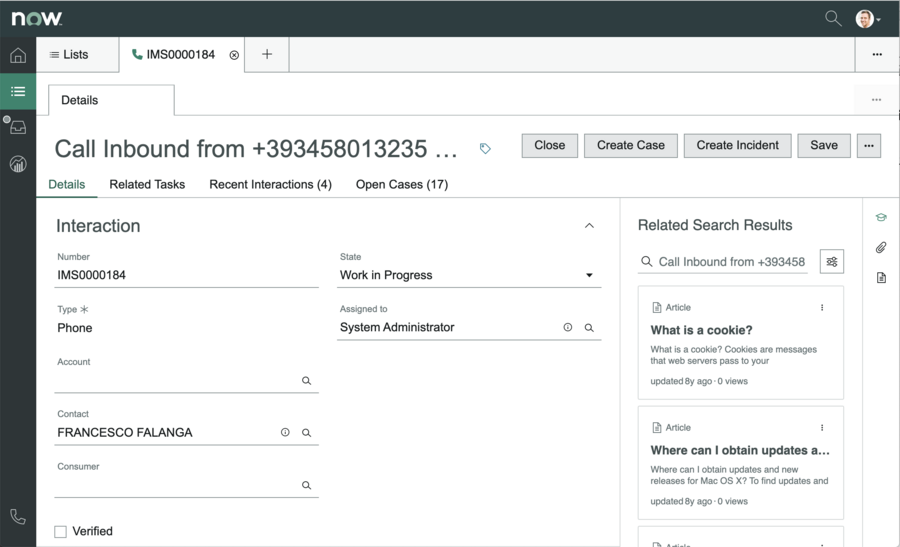Open lookup for Contact field
The width and height of the screenshot is (900, 547).
[307, 433]
